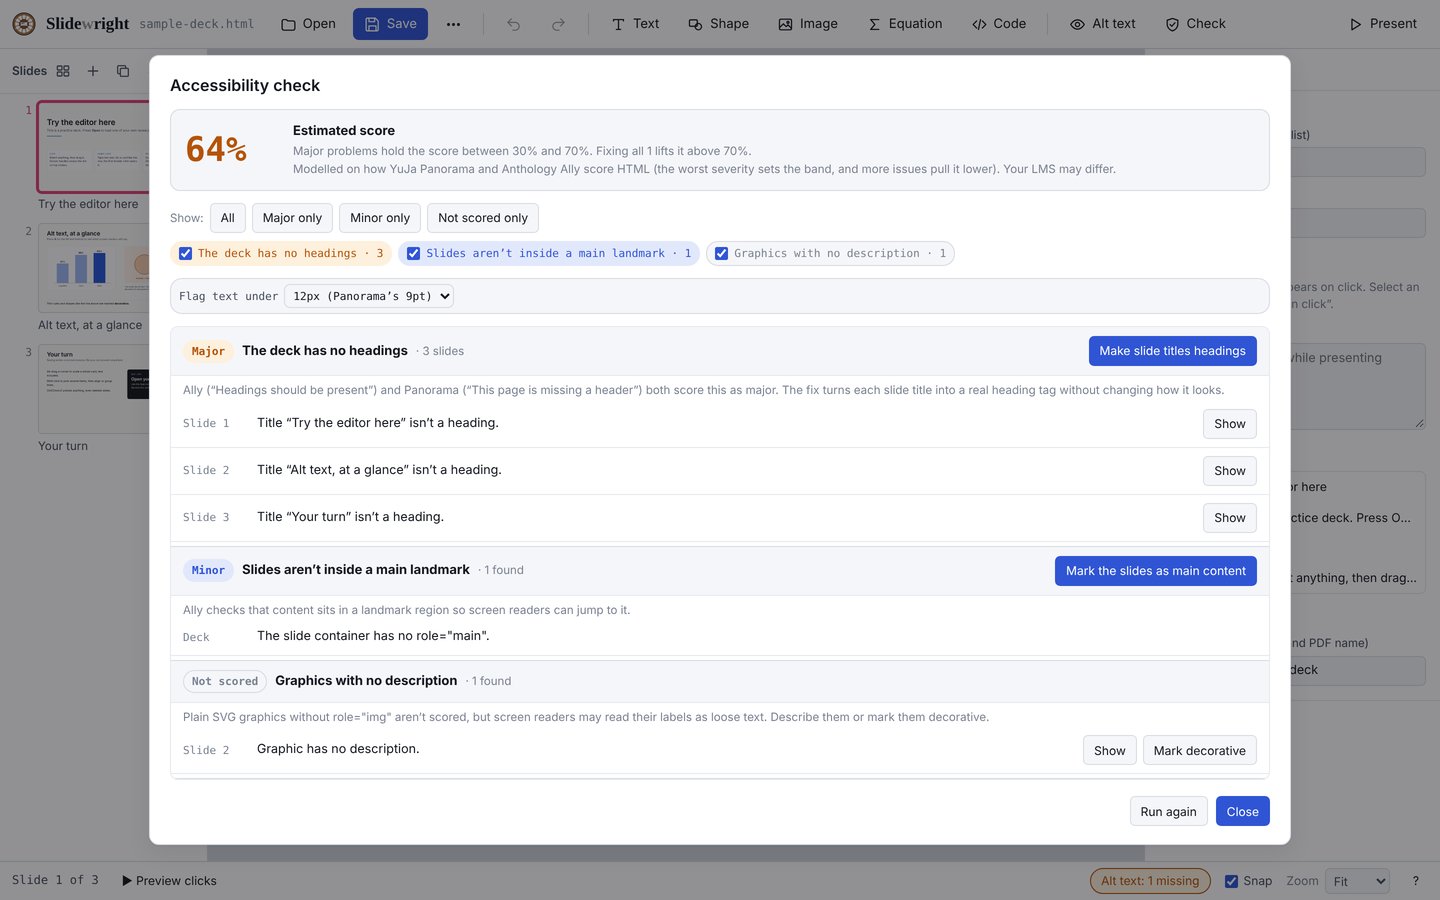Open a file with the Open button
This screenshot has width=1440, height=900.
pos(308,24)
